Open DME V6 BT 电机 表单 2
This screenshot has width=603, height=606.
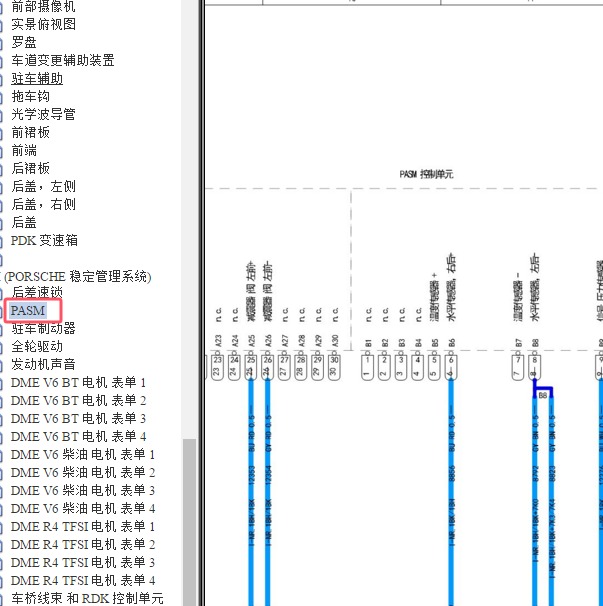point(78,400)
